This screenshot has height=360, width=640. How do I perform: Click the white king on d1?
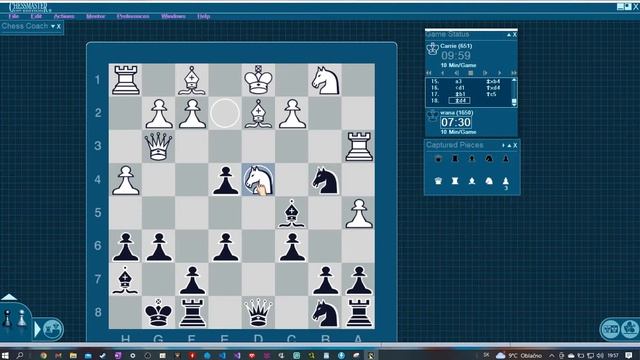point(258,80)
